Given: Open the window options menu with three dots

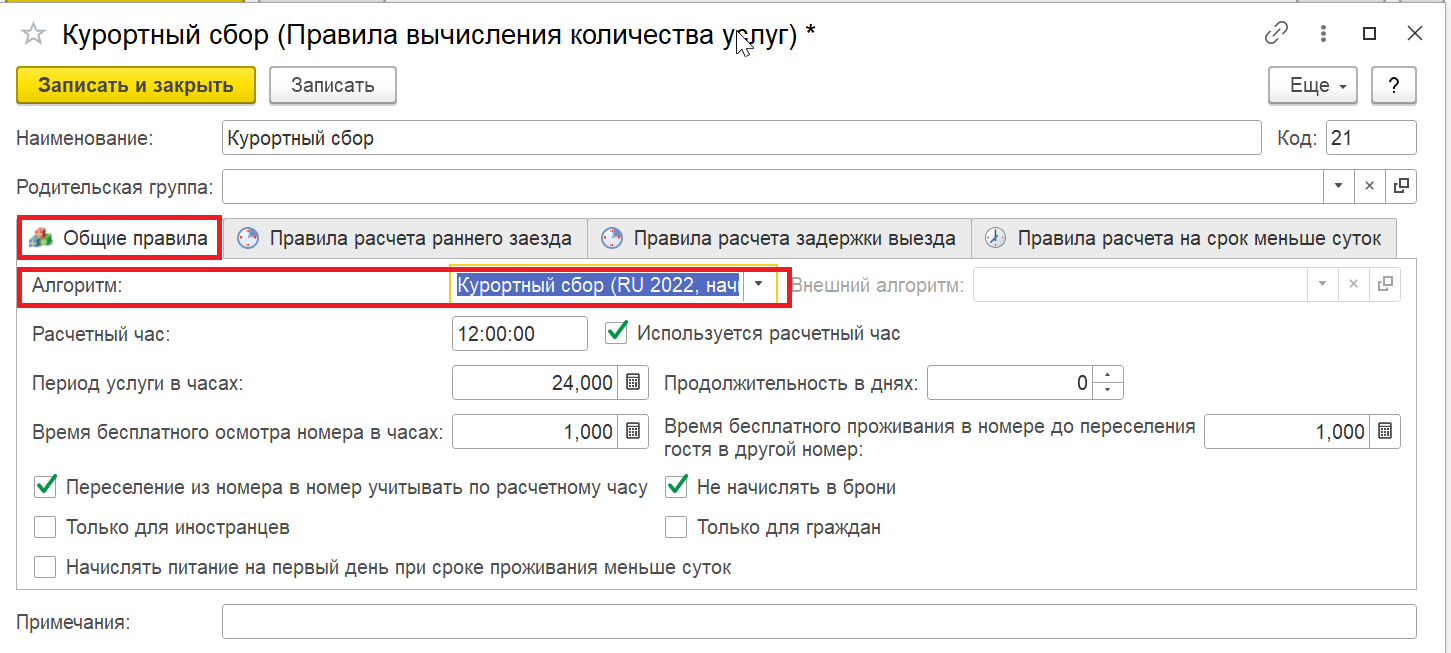Looking at the screenshot, I should 1323,33.
